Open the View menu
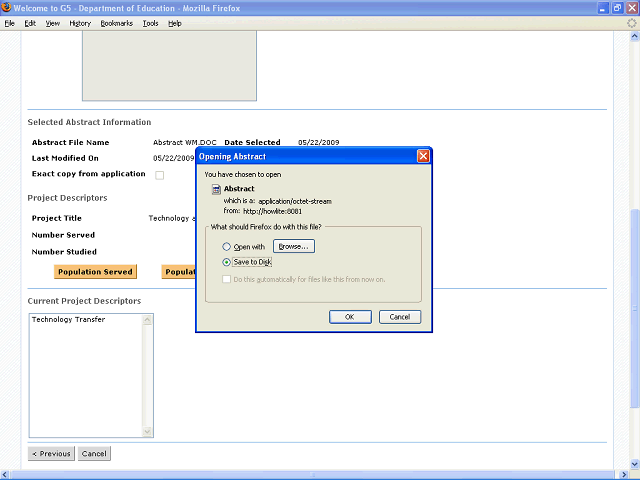Viewport: 640px width, 480px height. pos(53,23)
